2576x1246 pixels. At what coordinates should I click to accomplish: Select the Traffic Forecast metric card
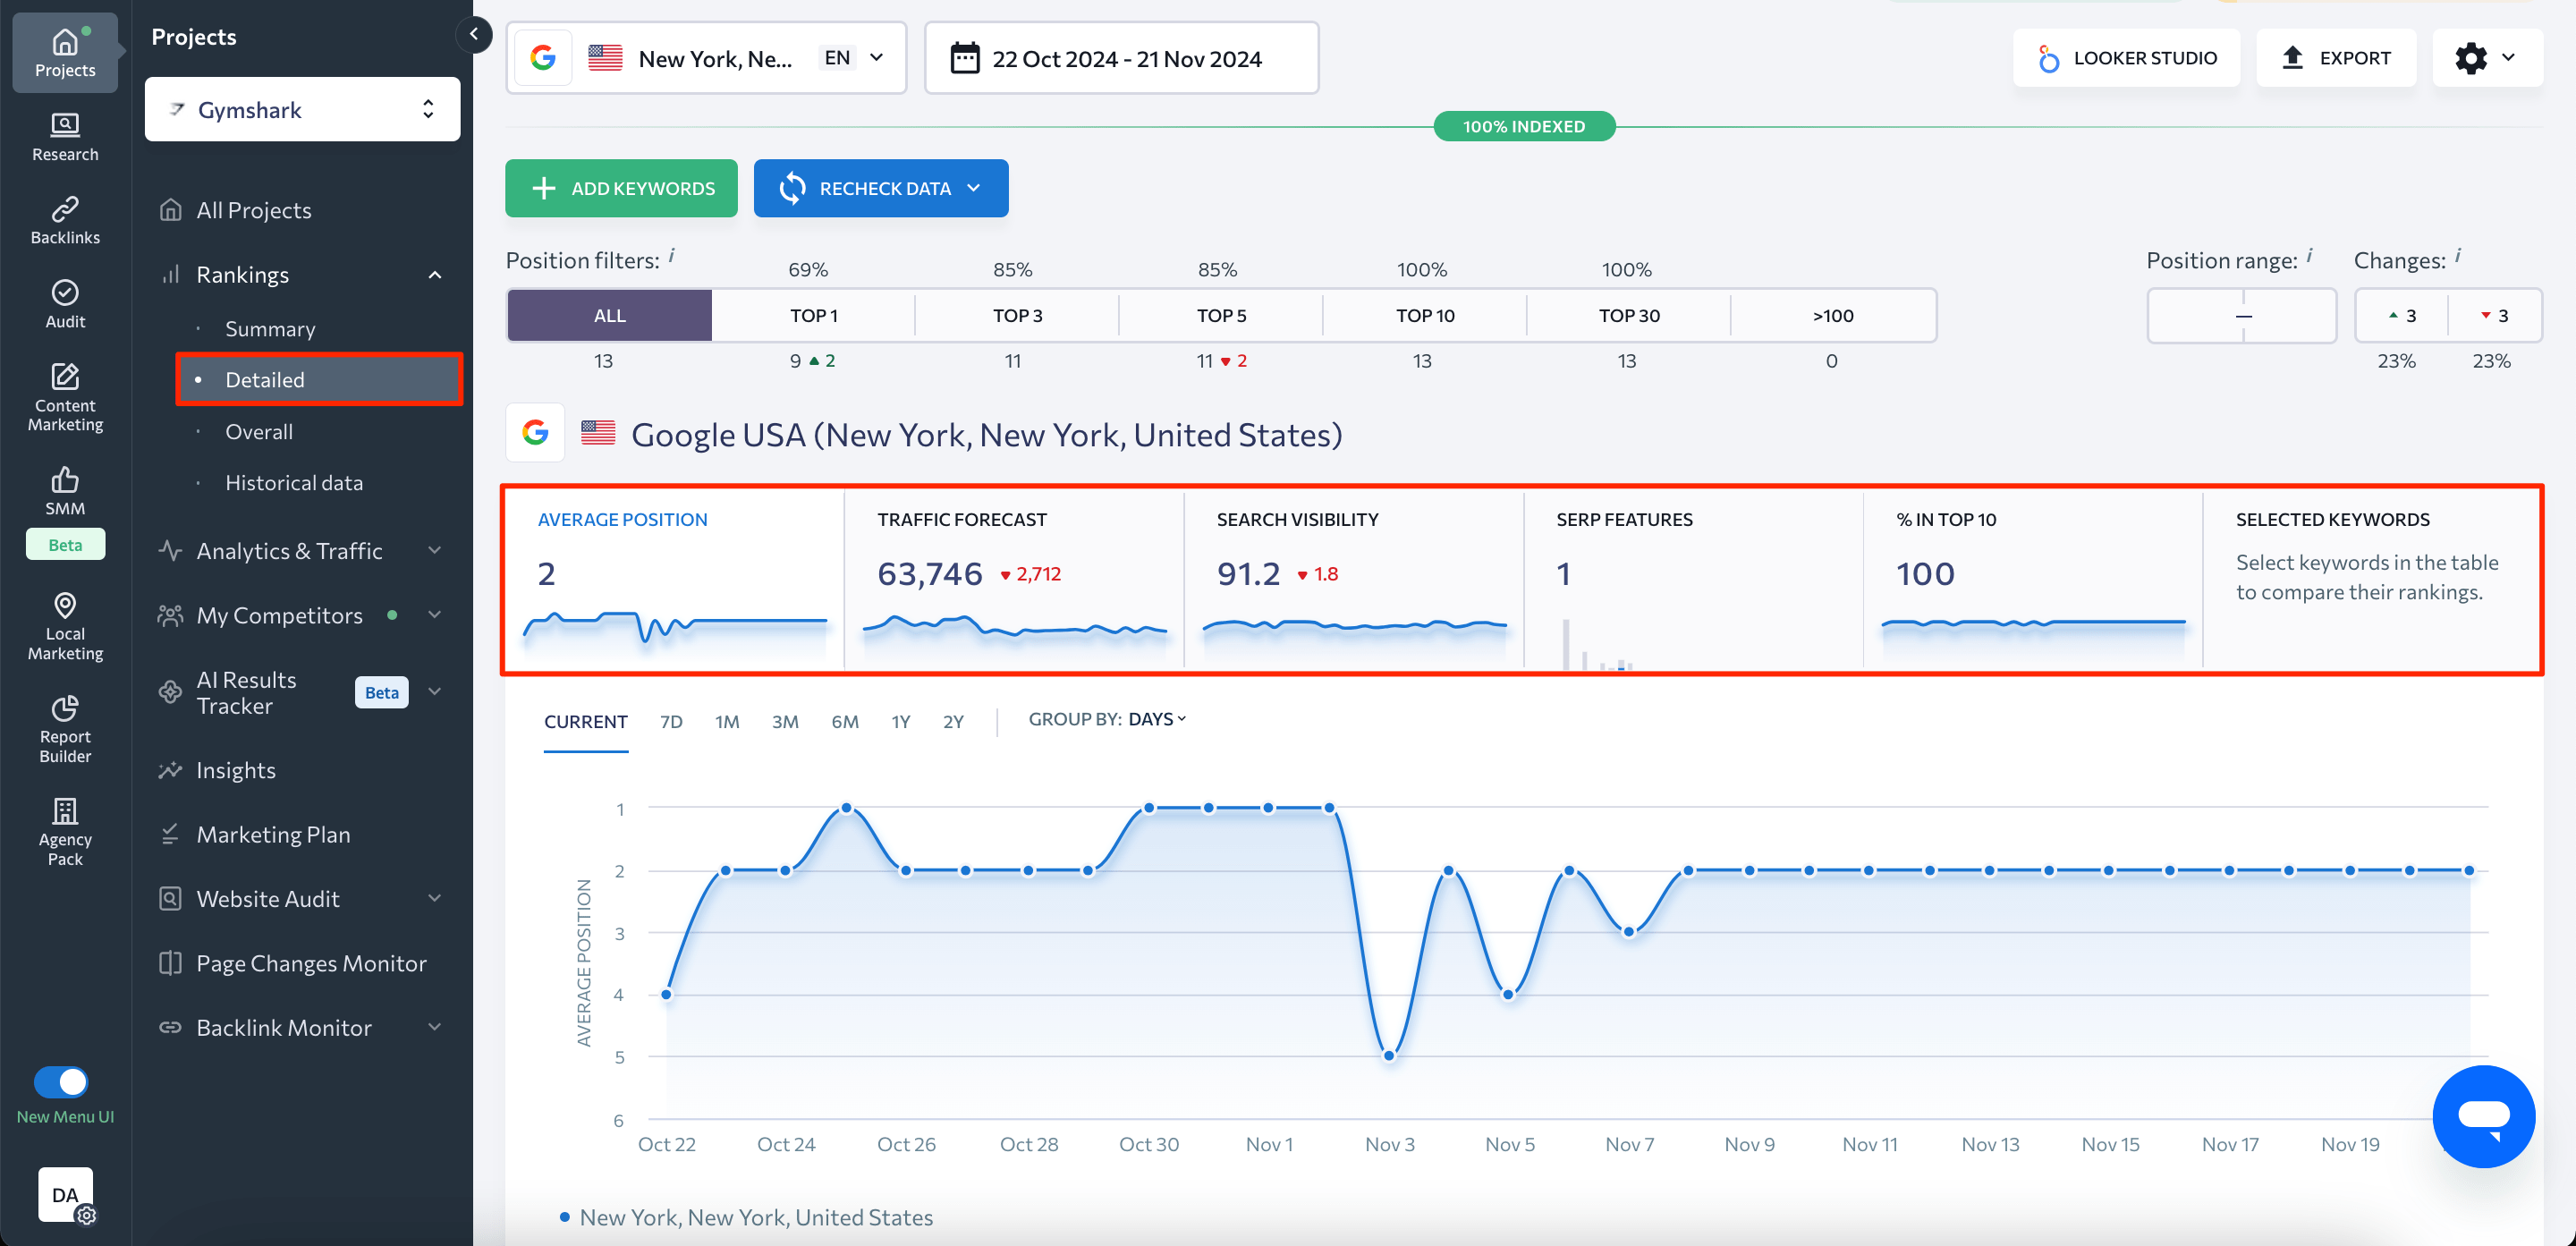(x=1014, y=580)
